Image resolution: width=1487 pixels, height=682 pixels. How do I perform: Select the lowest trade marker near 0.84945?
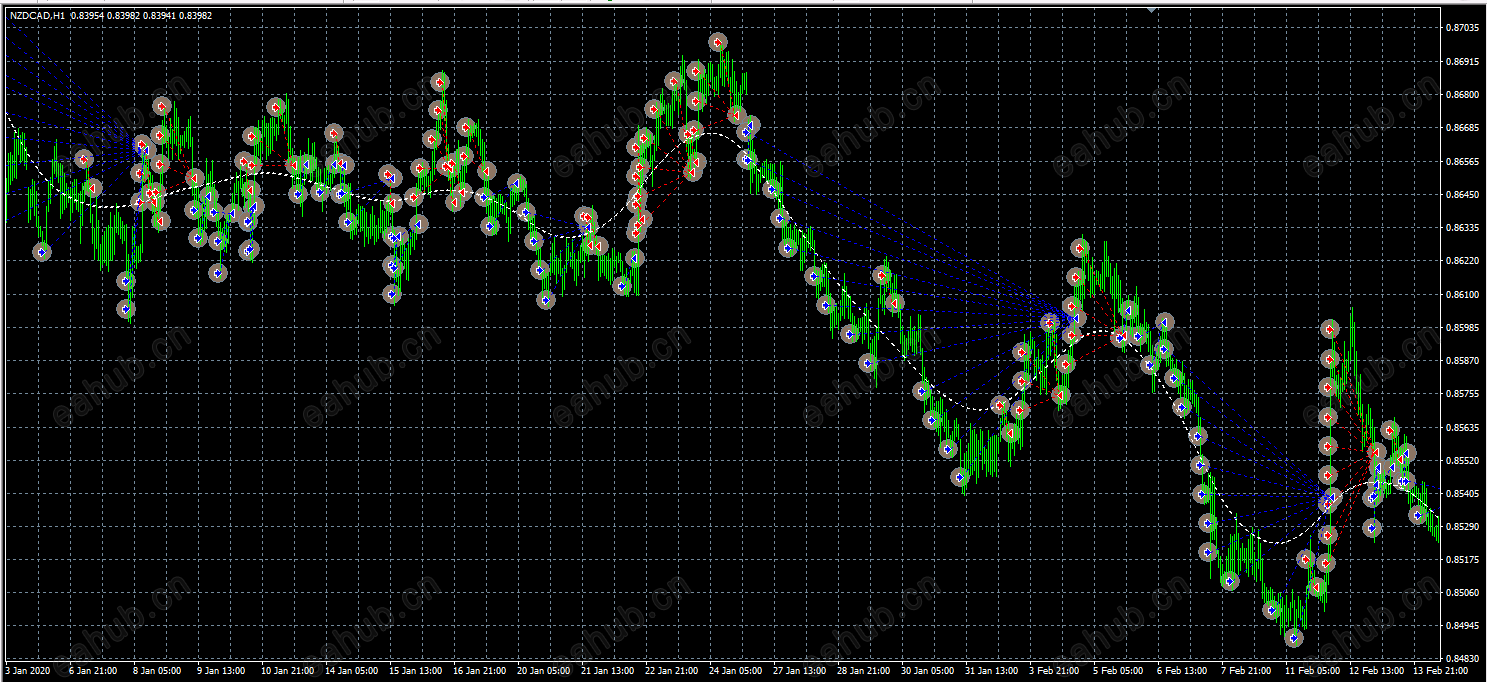tap(1295, 637)
